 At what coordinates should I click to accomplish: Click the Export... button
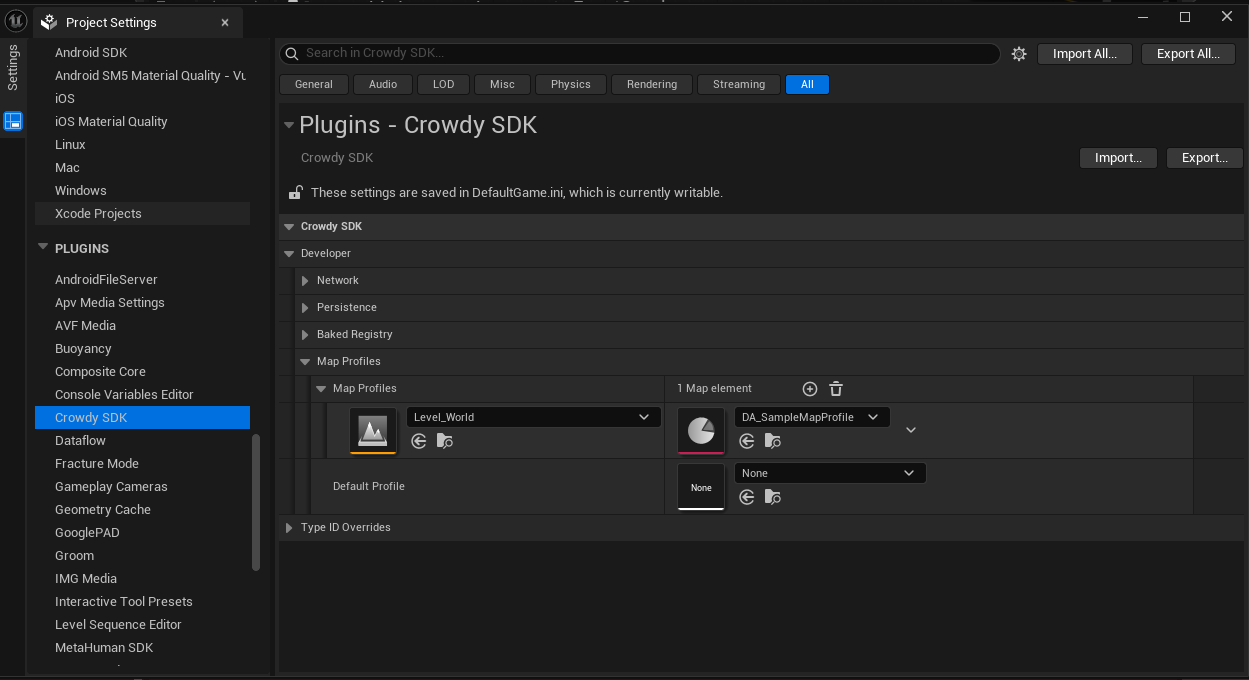click(x=1205, y=158)
